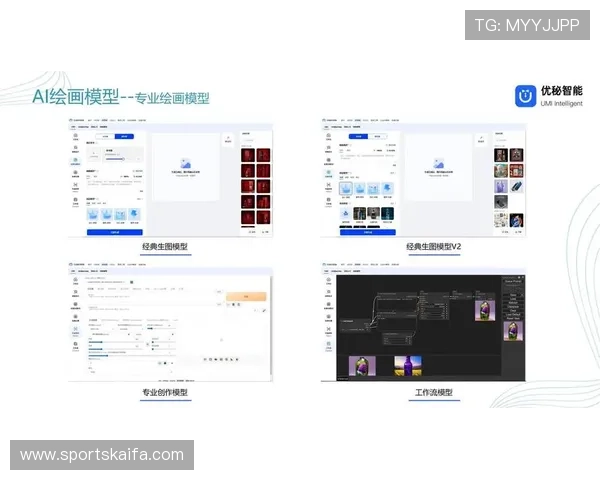The height and width of the screenshot is (480, 600).
Task: Click Clipspace in the 工作流模型 menu
Action: tap(513, 307)
